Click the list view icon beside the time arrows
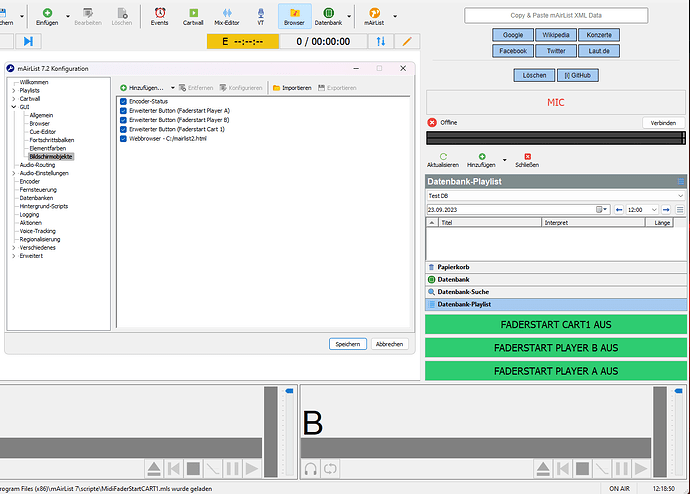Image resolution: width=690 pixels, height=494 pixels. (x=680, y=210)
